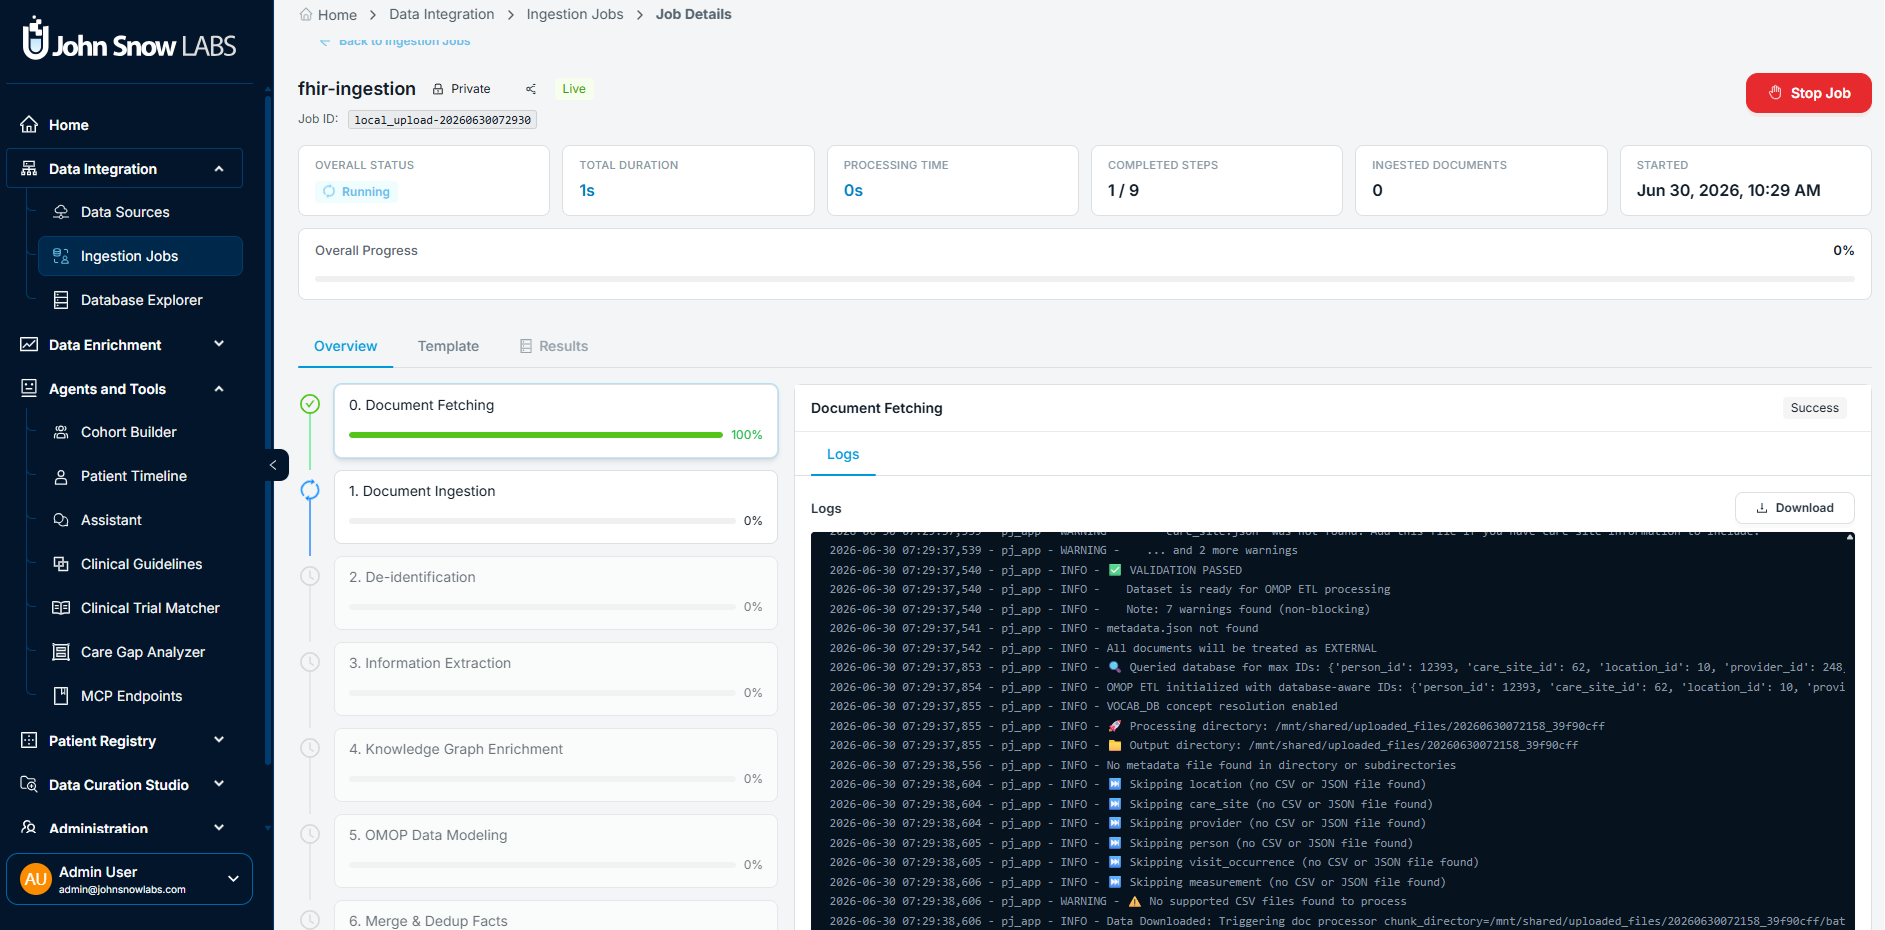Click the Success status label
The image size is (1885, 930).
1814,408
